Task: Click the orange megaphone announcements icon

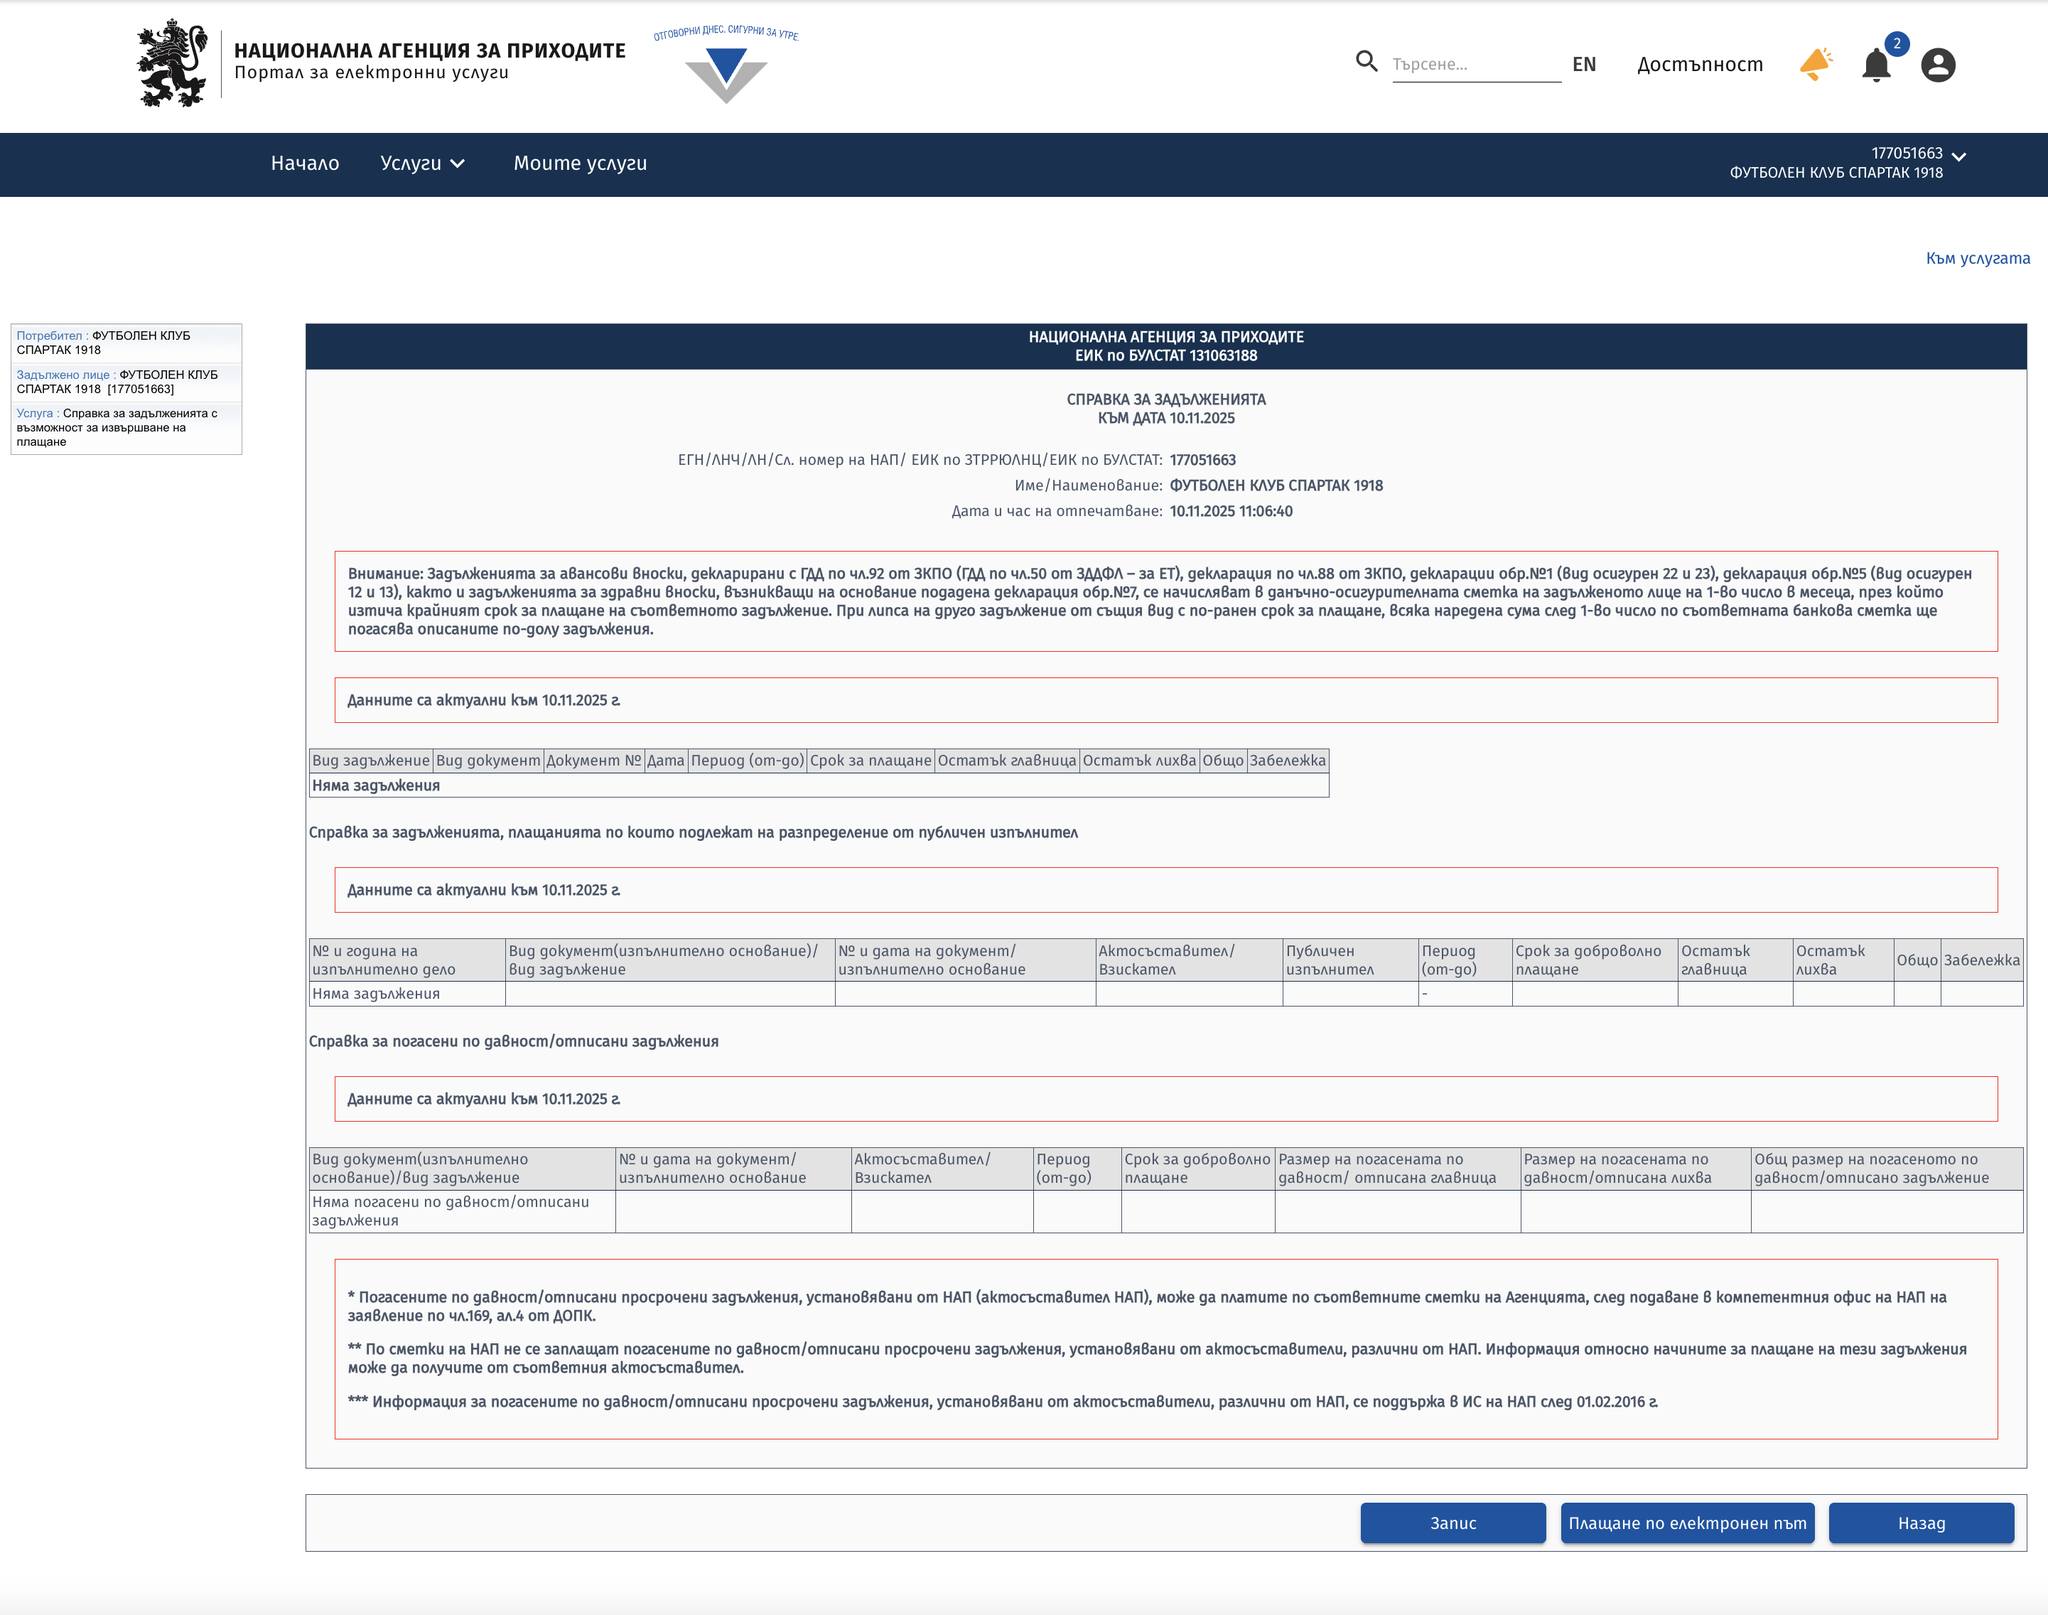Action: click(x=1815, y=65)
